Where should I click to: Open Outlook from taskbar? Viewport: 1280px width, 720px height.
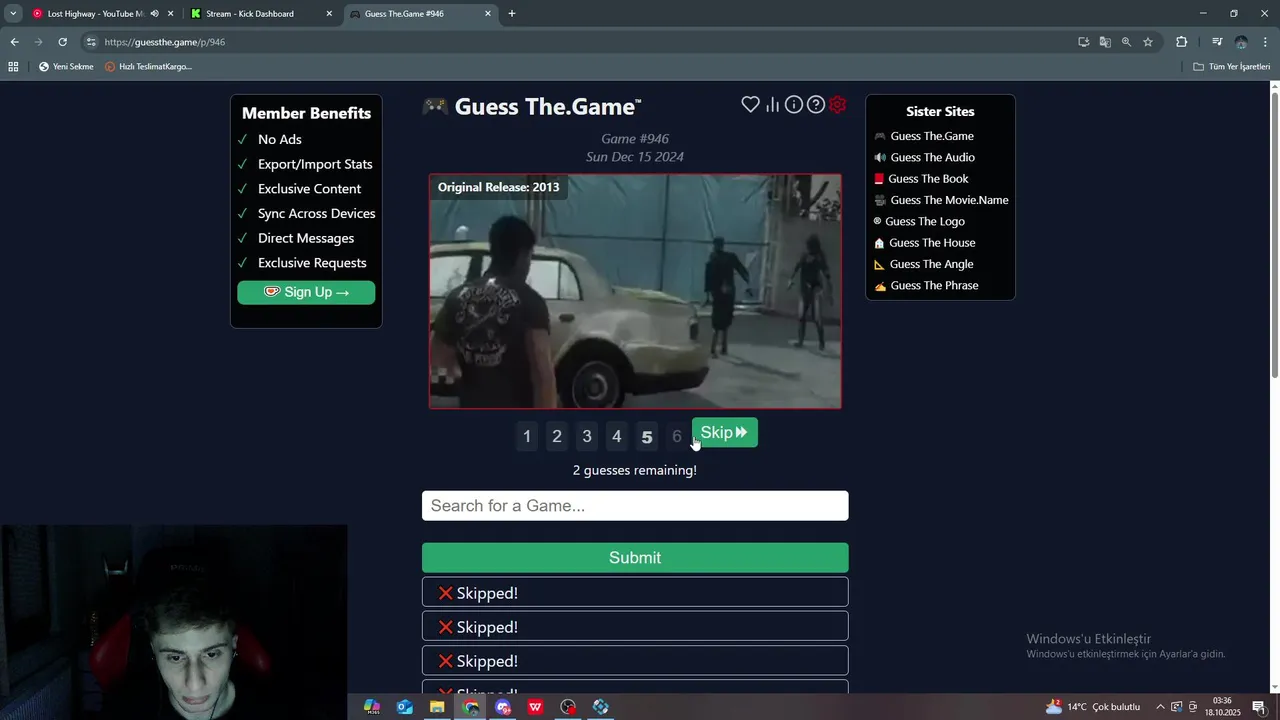point(405,707)
